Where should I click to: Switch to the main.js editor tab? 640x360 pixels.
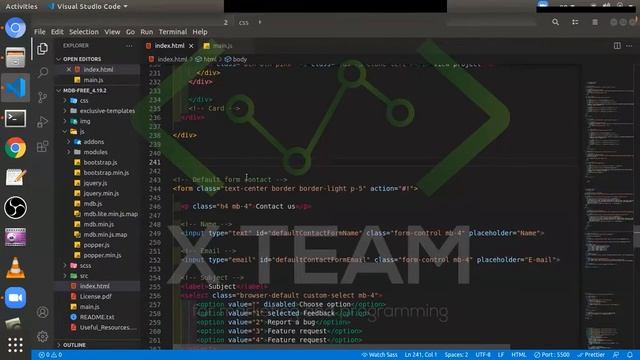click(219, 46)
